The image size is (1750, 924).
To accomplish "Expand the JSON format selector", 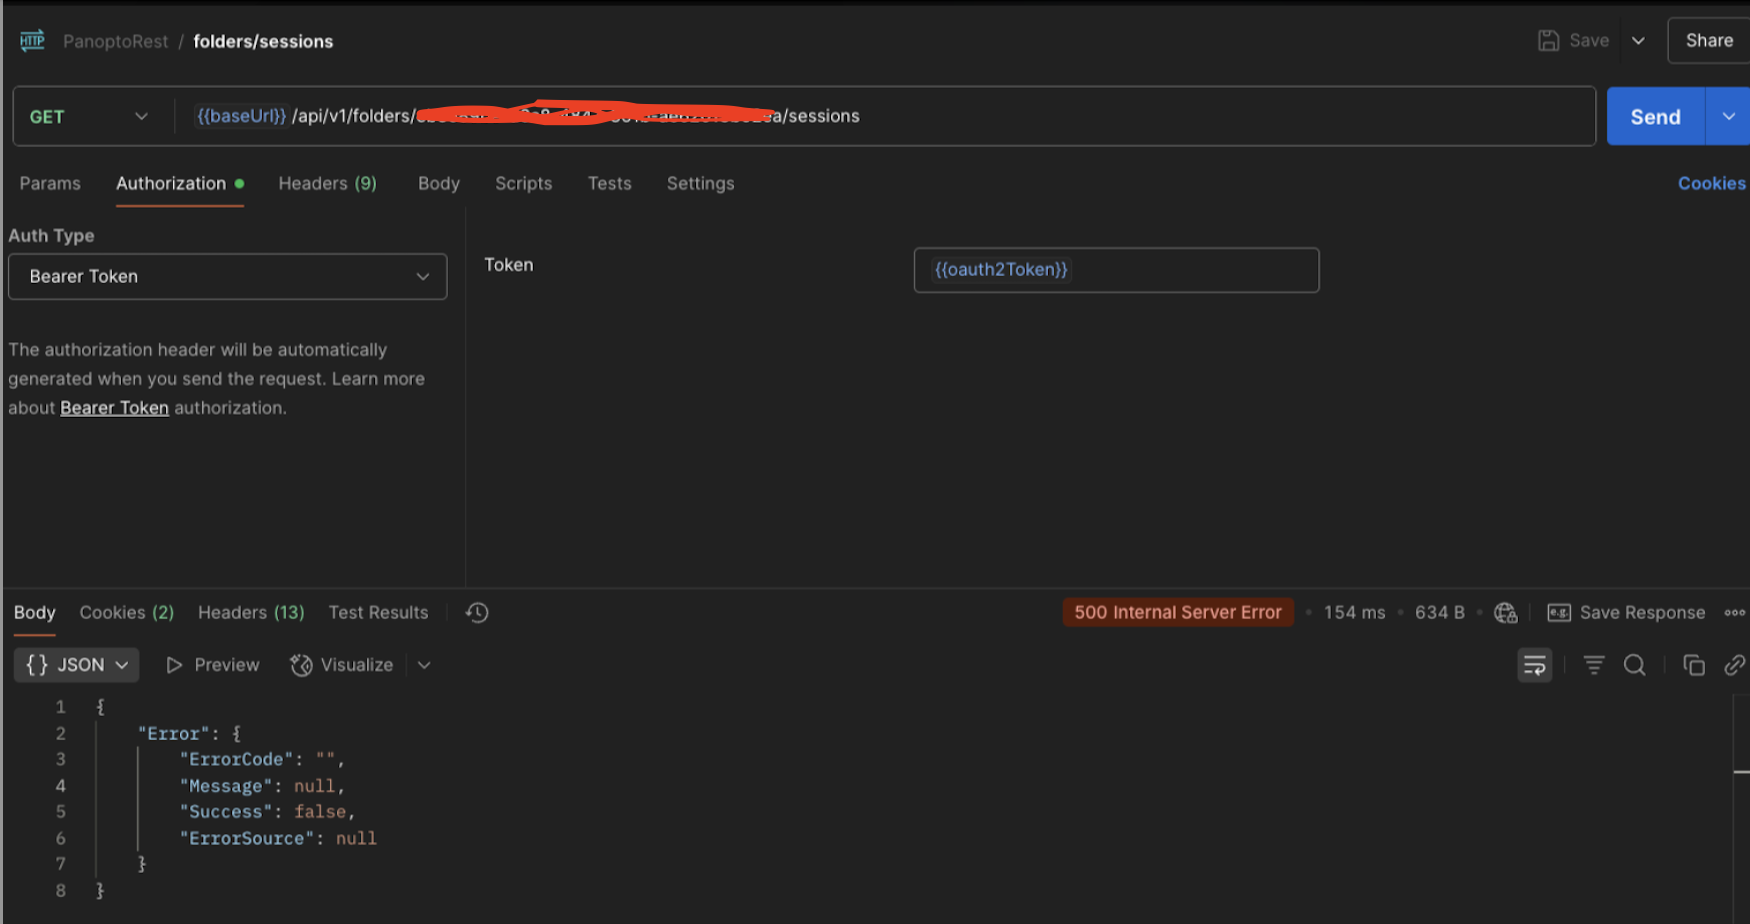I will (76, 665).
